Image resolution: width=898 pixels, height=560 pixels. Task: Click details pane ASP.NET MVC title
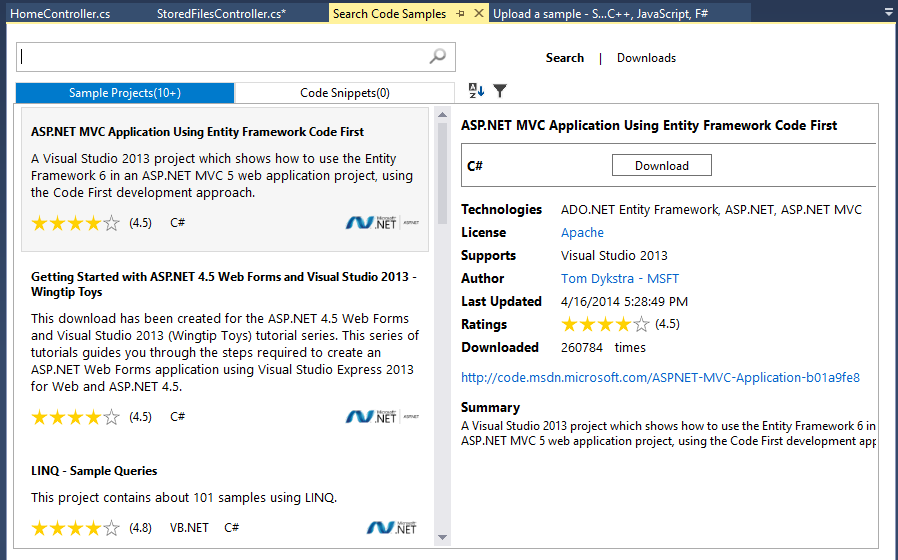tap(649, 125)
